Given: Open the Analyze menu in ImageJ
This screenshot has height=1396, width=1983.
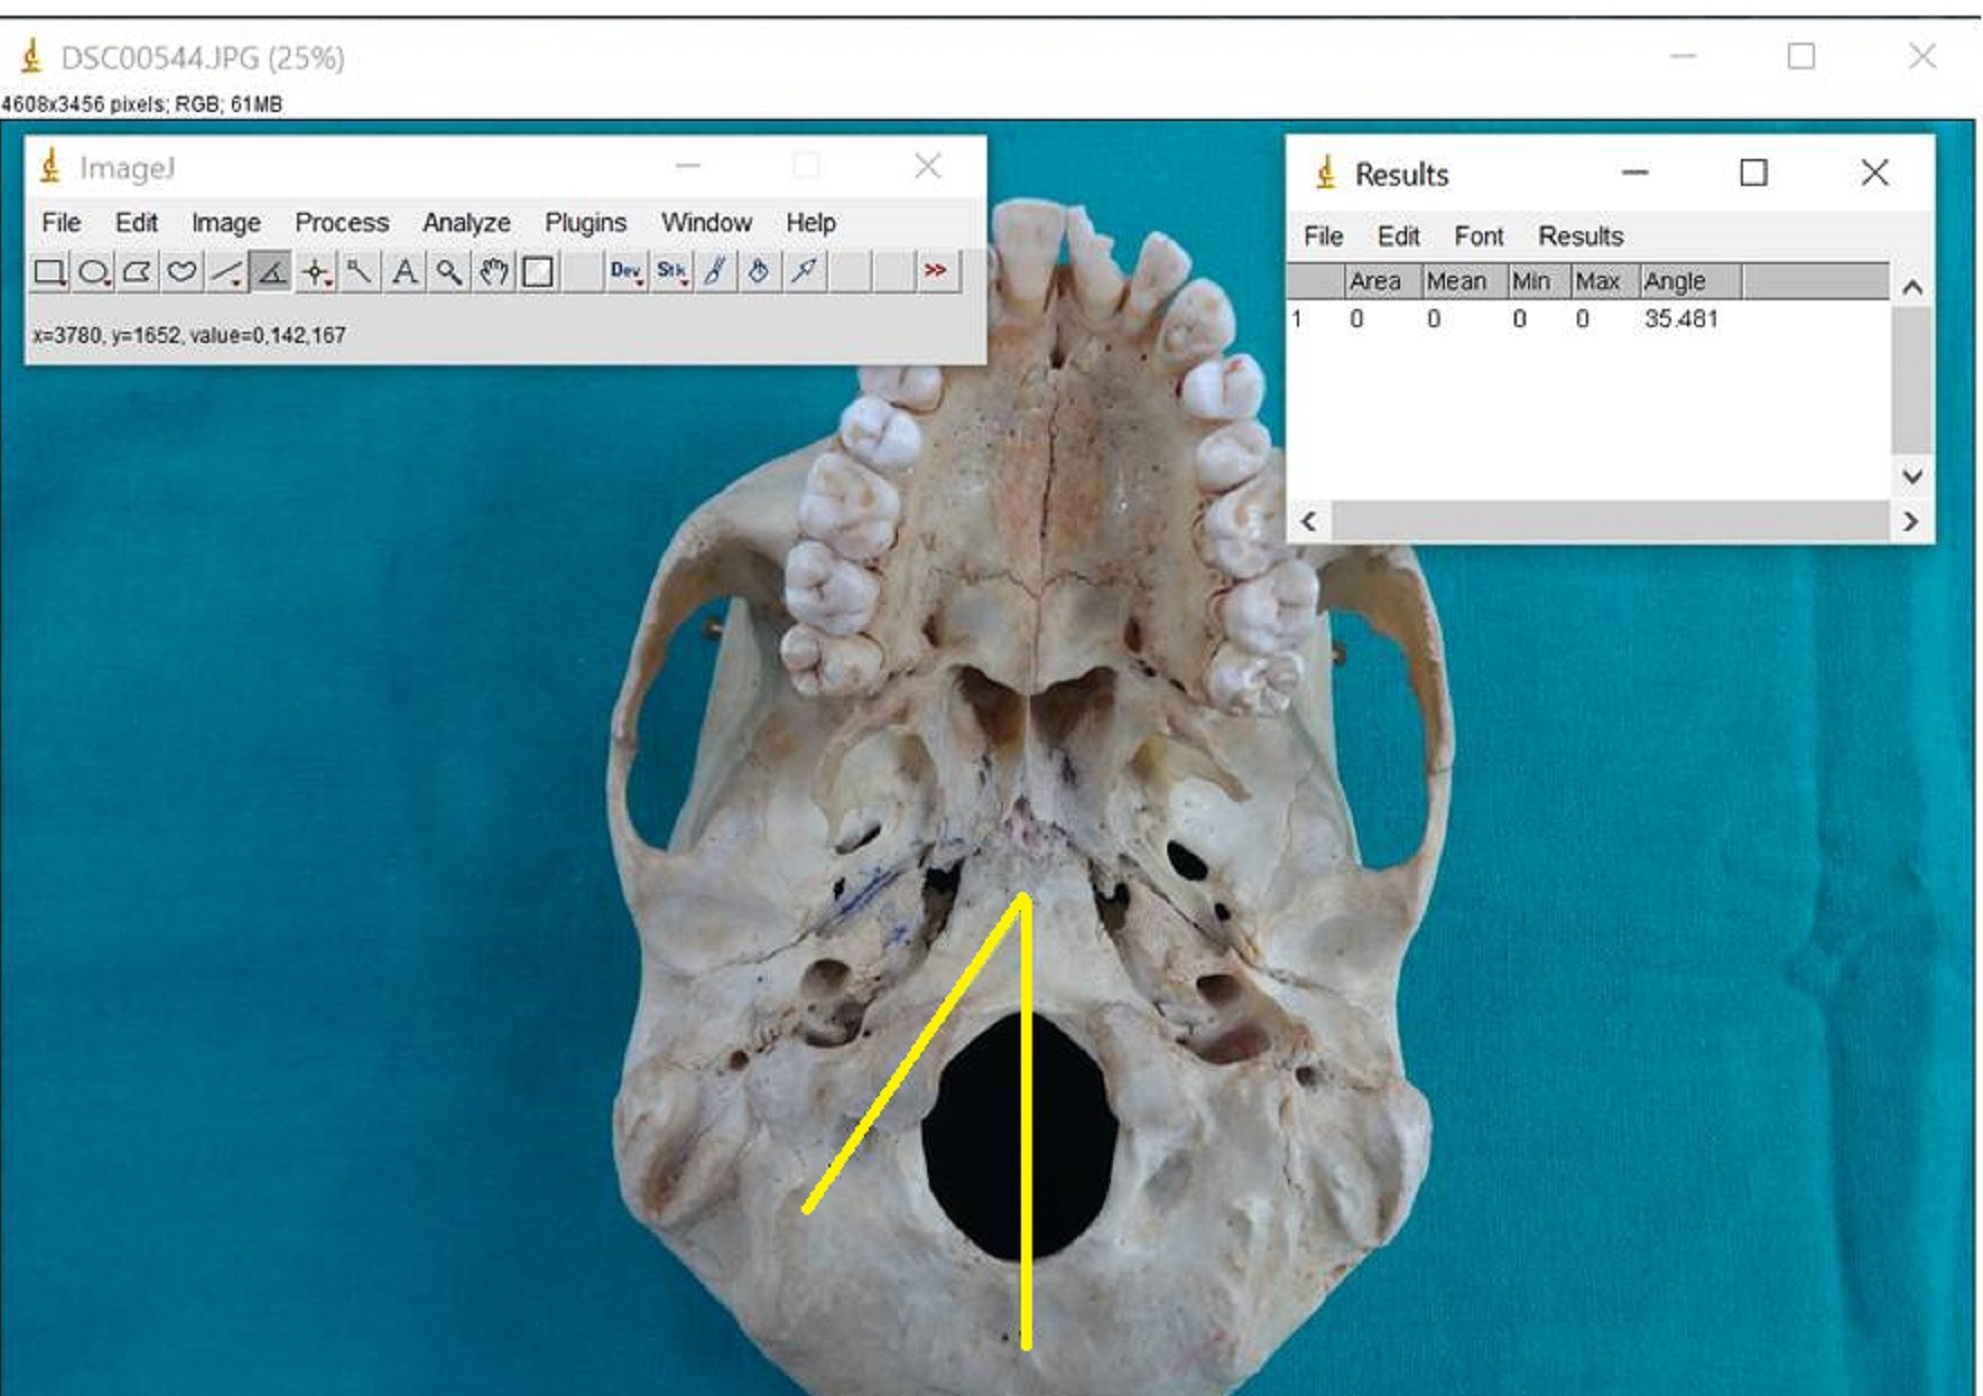Looking at the screenshot, I should (466, 223).
